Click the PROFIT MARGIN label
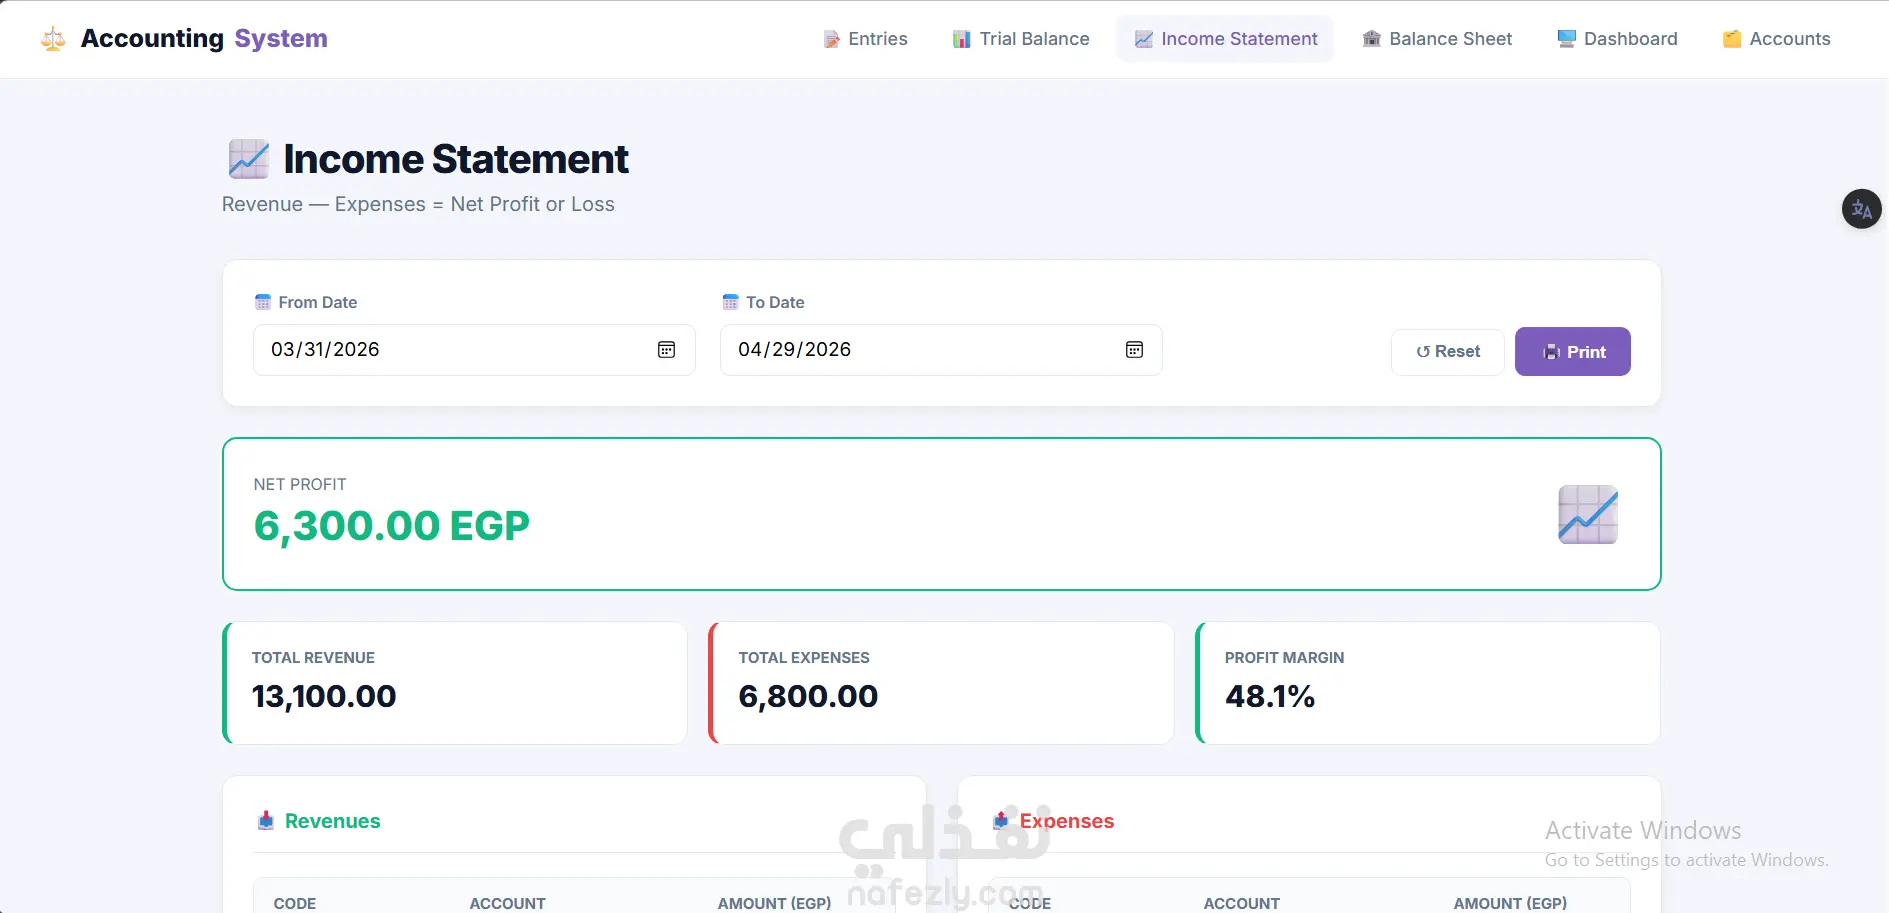Screen dimensions: 1889x913 (x=1284, y=658)
